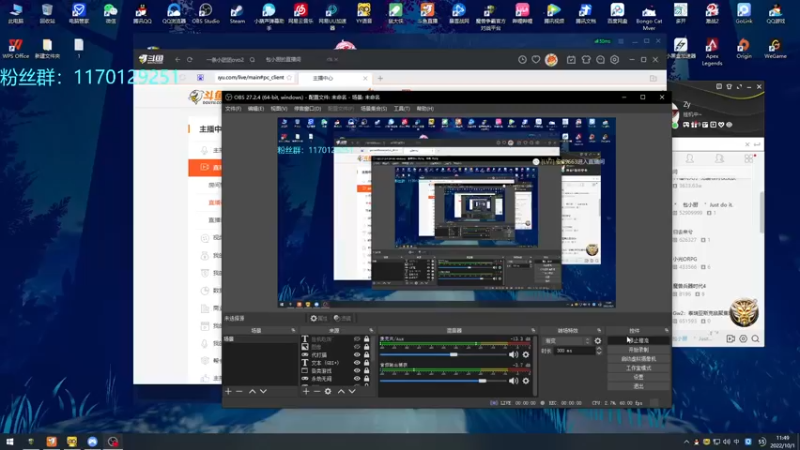Mute the lower mixer channel speaker icon
This screenshot has height=450, width=800.
tap(513, 381)
